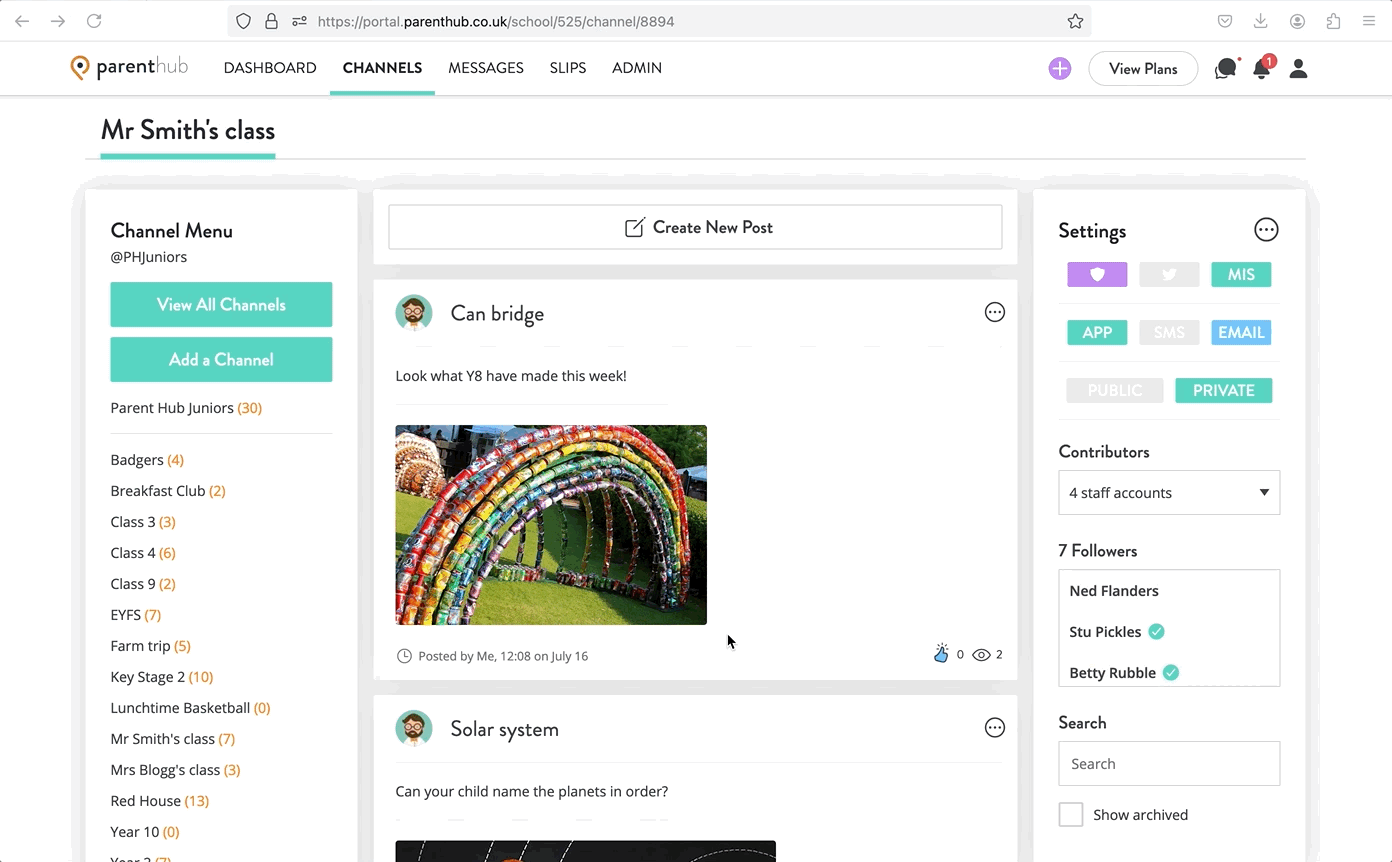Open the Year 10 channel
Viewport: 1392px width, 862px height.
click(x=145, y=832)
